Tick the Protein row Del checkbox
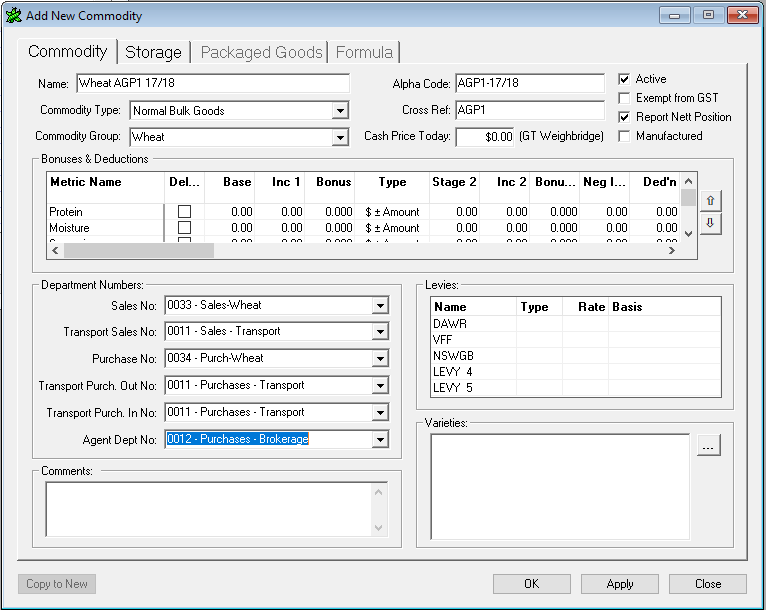This screenshot has width=766, height=610. (x=184, y=212)
